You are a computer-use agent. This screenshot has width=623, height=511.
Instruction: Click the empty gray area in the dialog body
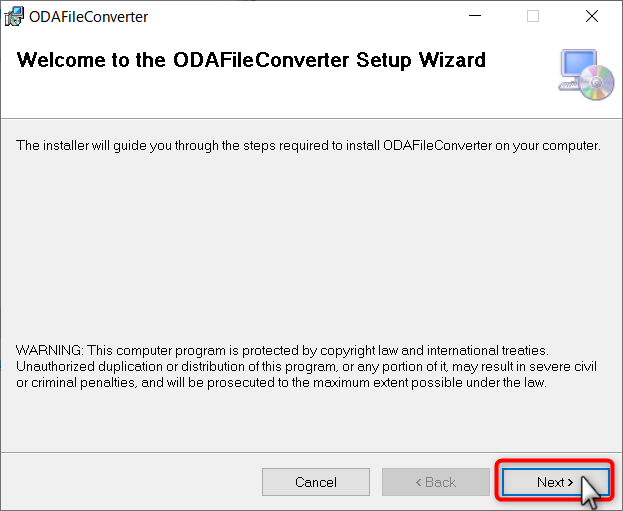(x=310, y=246)
